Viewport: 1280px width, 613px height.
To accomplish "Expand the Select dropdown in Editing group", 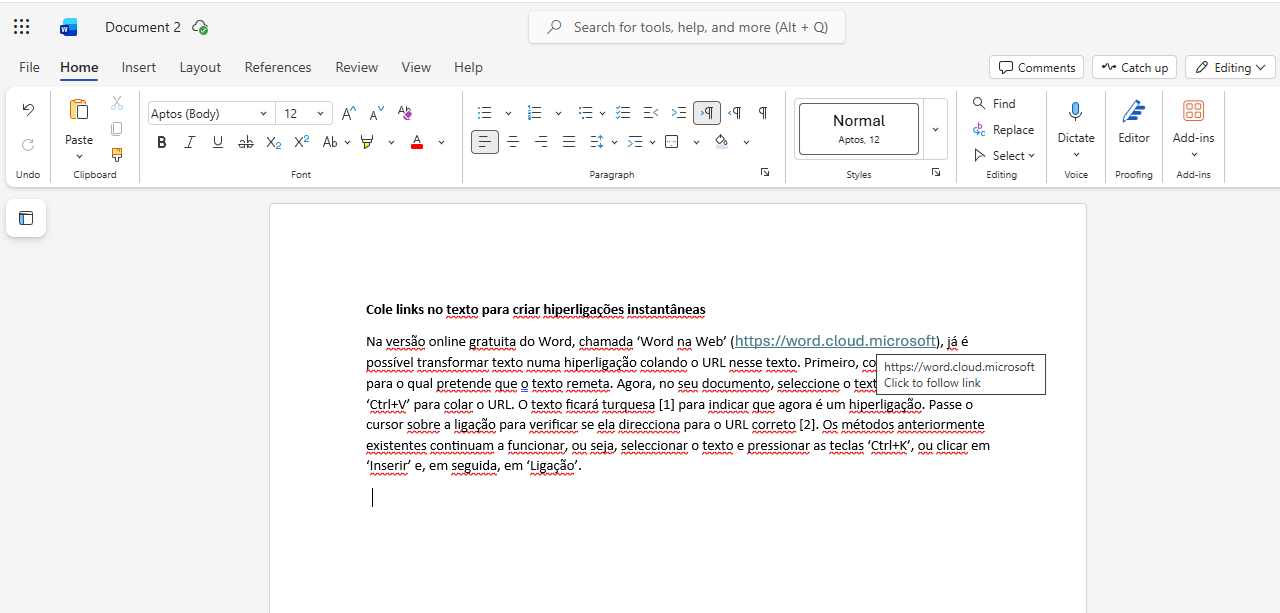I will point(1004,155).
